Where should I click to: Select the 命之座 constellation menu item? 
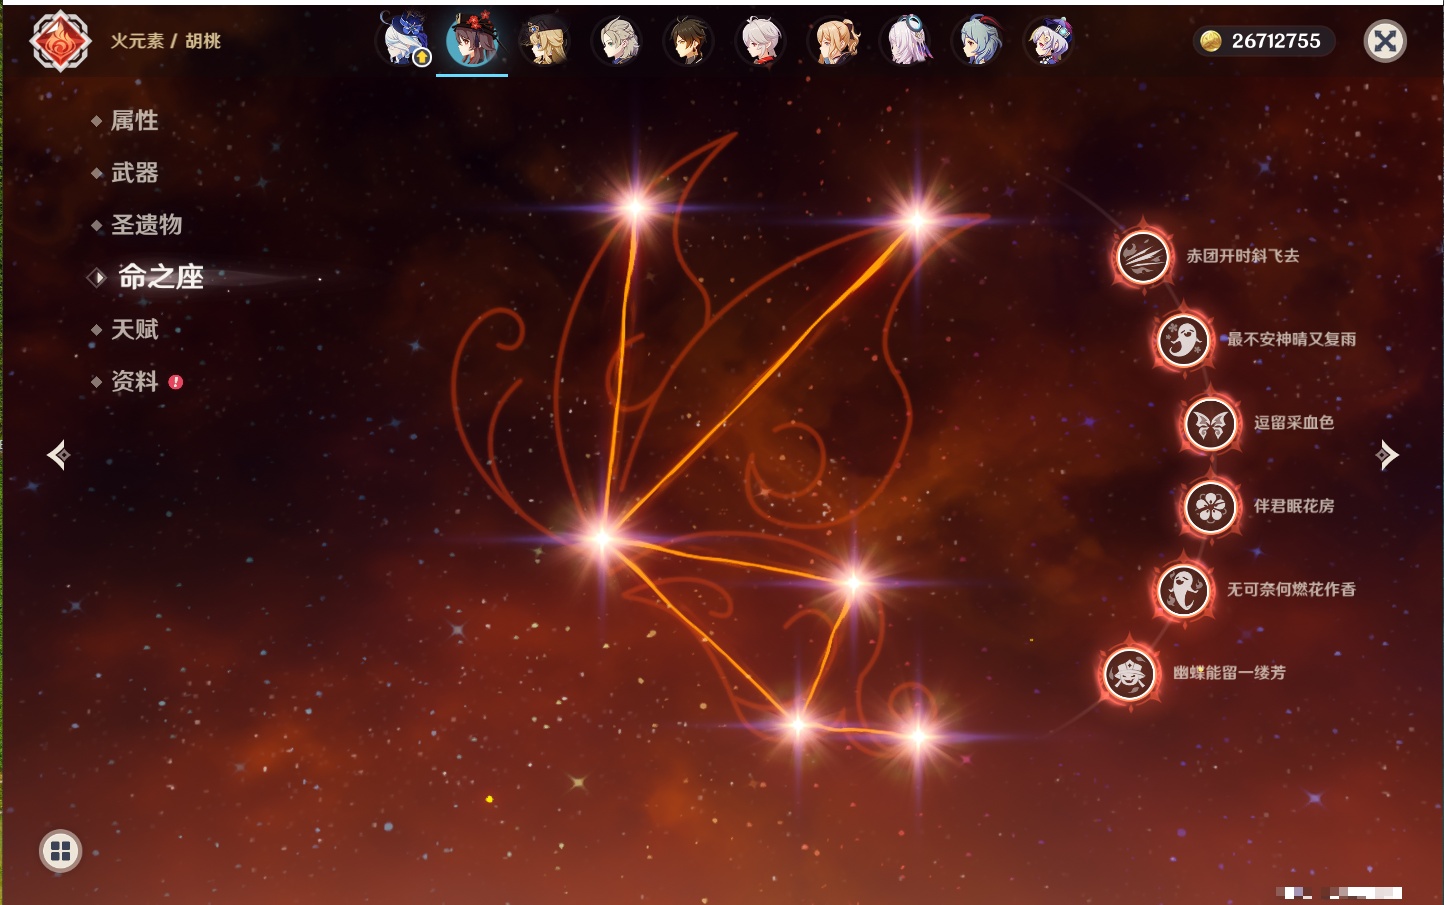coord(160,277)
